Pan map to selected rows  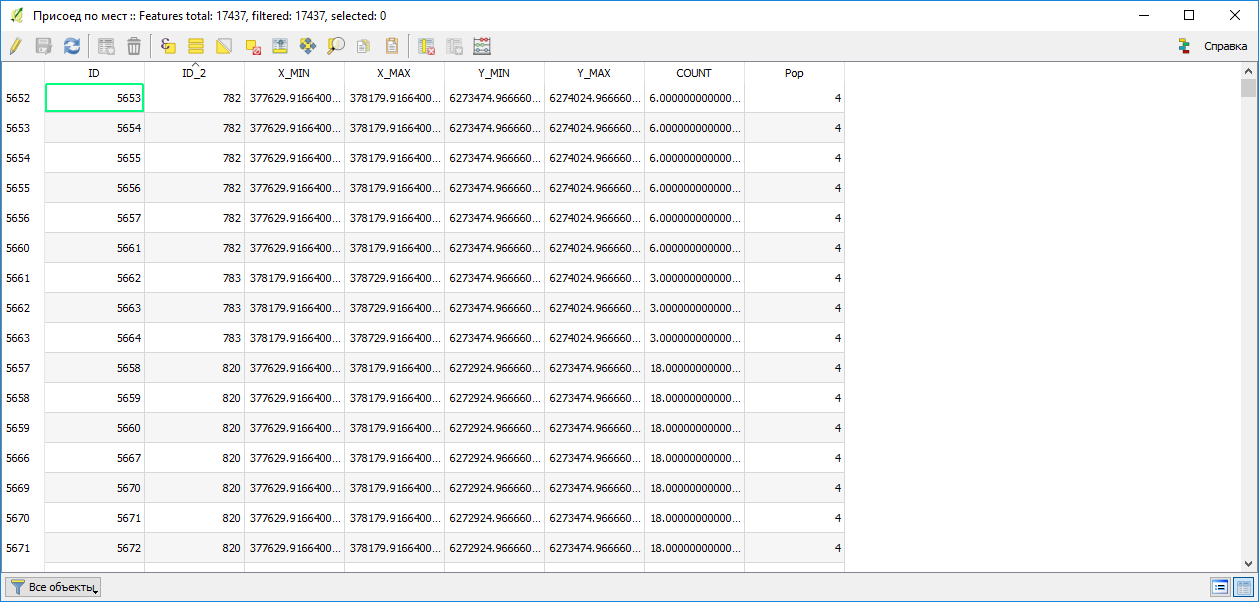308,46
